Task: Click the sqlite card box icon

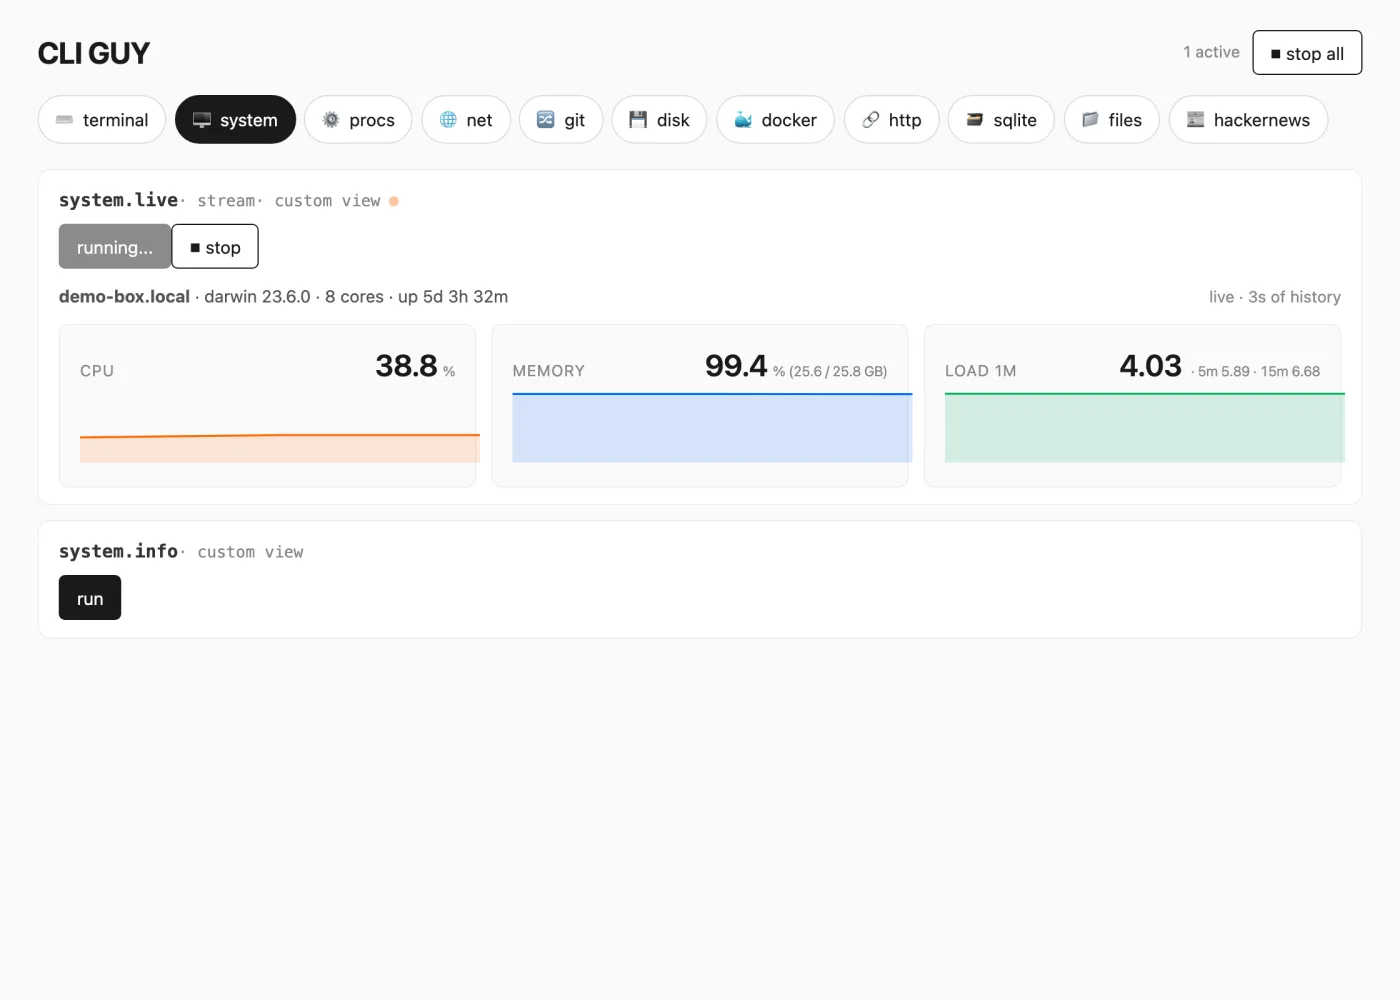Action: (x=975, y=120)
